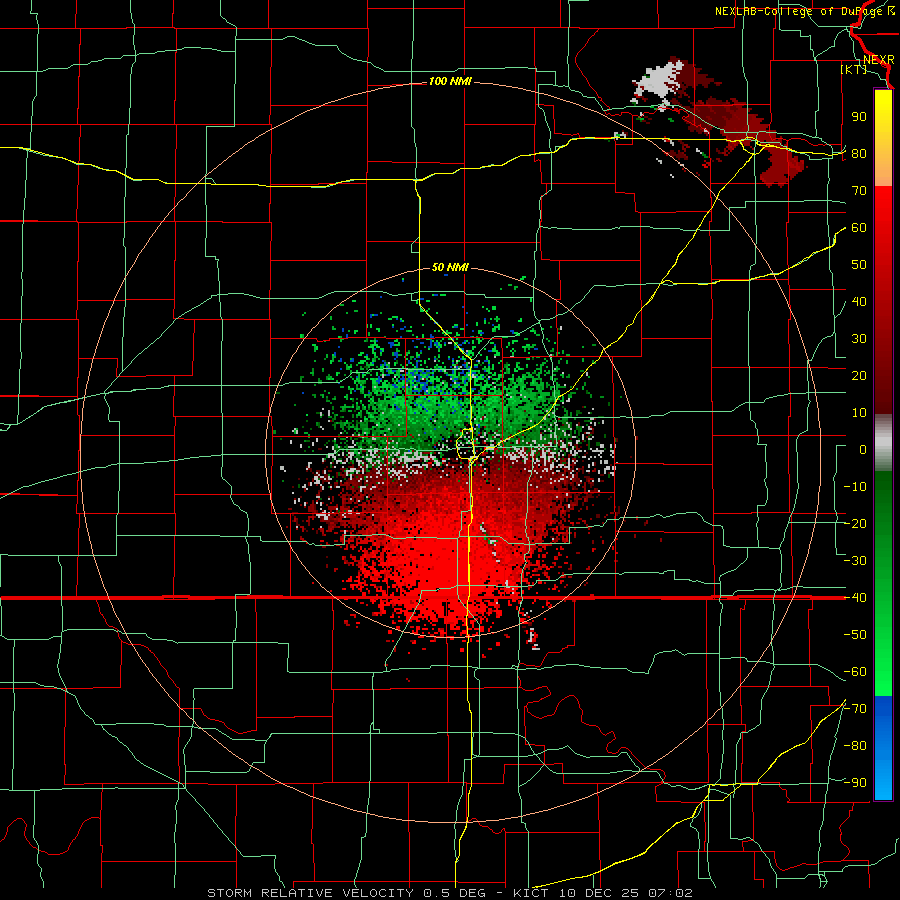The image size is (900, 900).
Task: Click the 50 NMI range ring label
Action: click(450, 267)
